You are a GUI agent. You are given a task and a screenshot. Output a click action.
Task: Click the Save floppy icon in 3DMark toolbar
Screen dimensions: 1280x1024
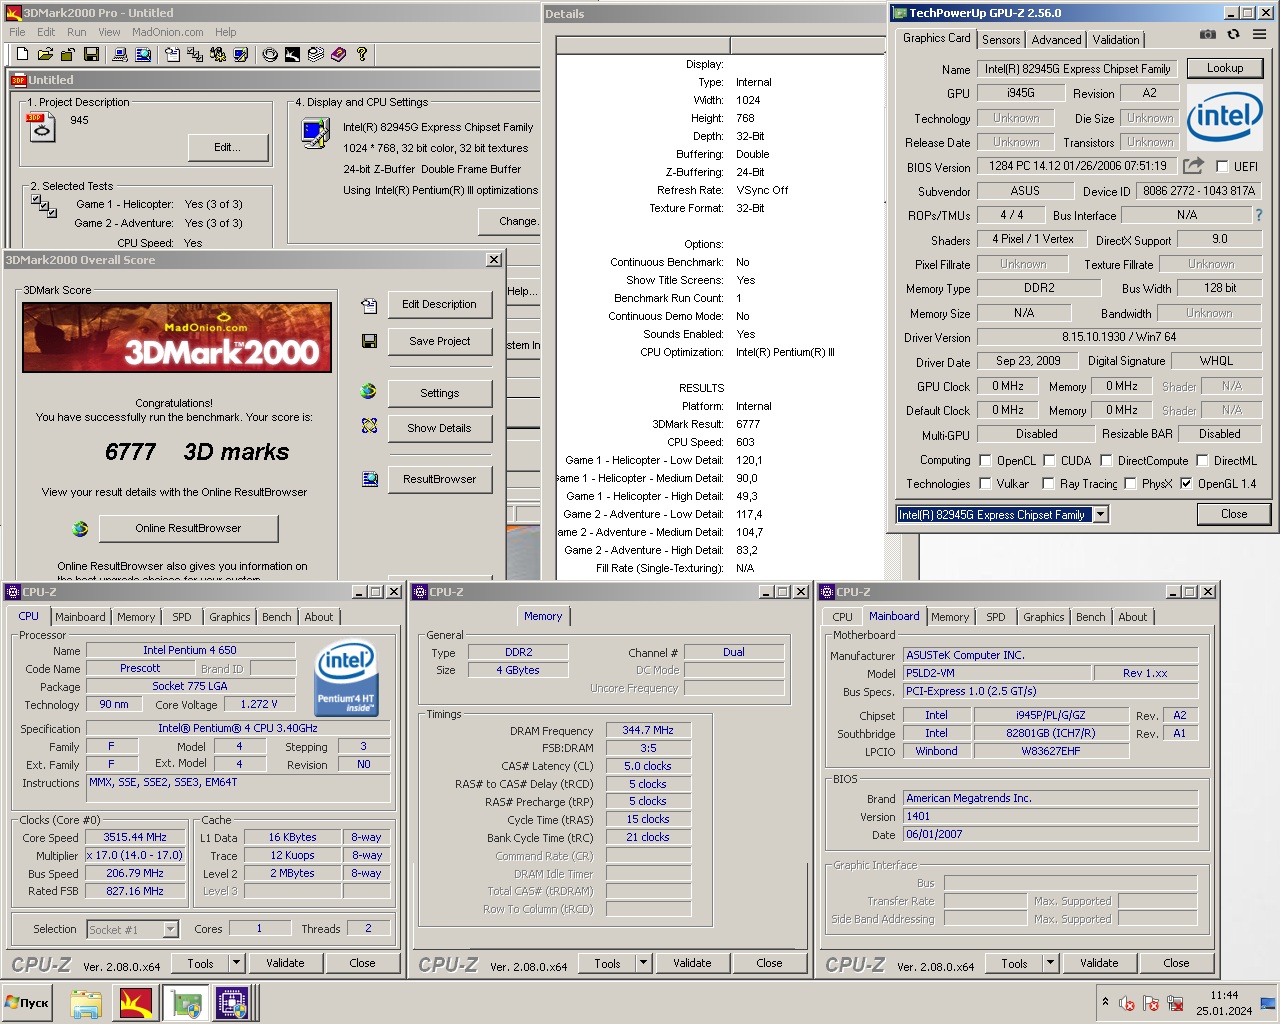[x=91, y=54]
